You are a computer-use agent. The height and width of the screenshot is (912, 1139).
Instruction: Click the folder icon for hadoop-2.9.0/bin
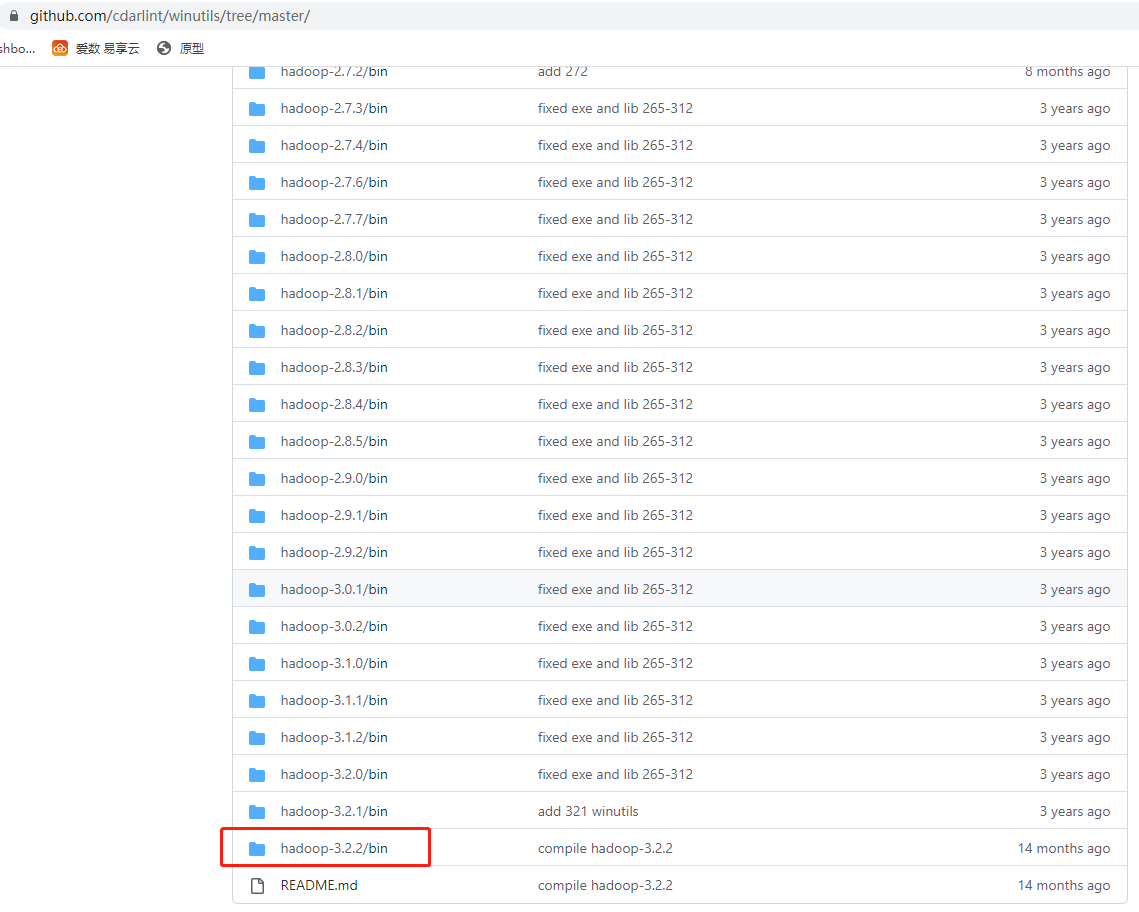[x=257, y=479]
